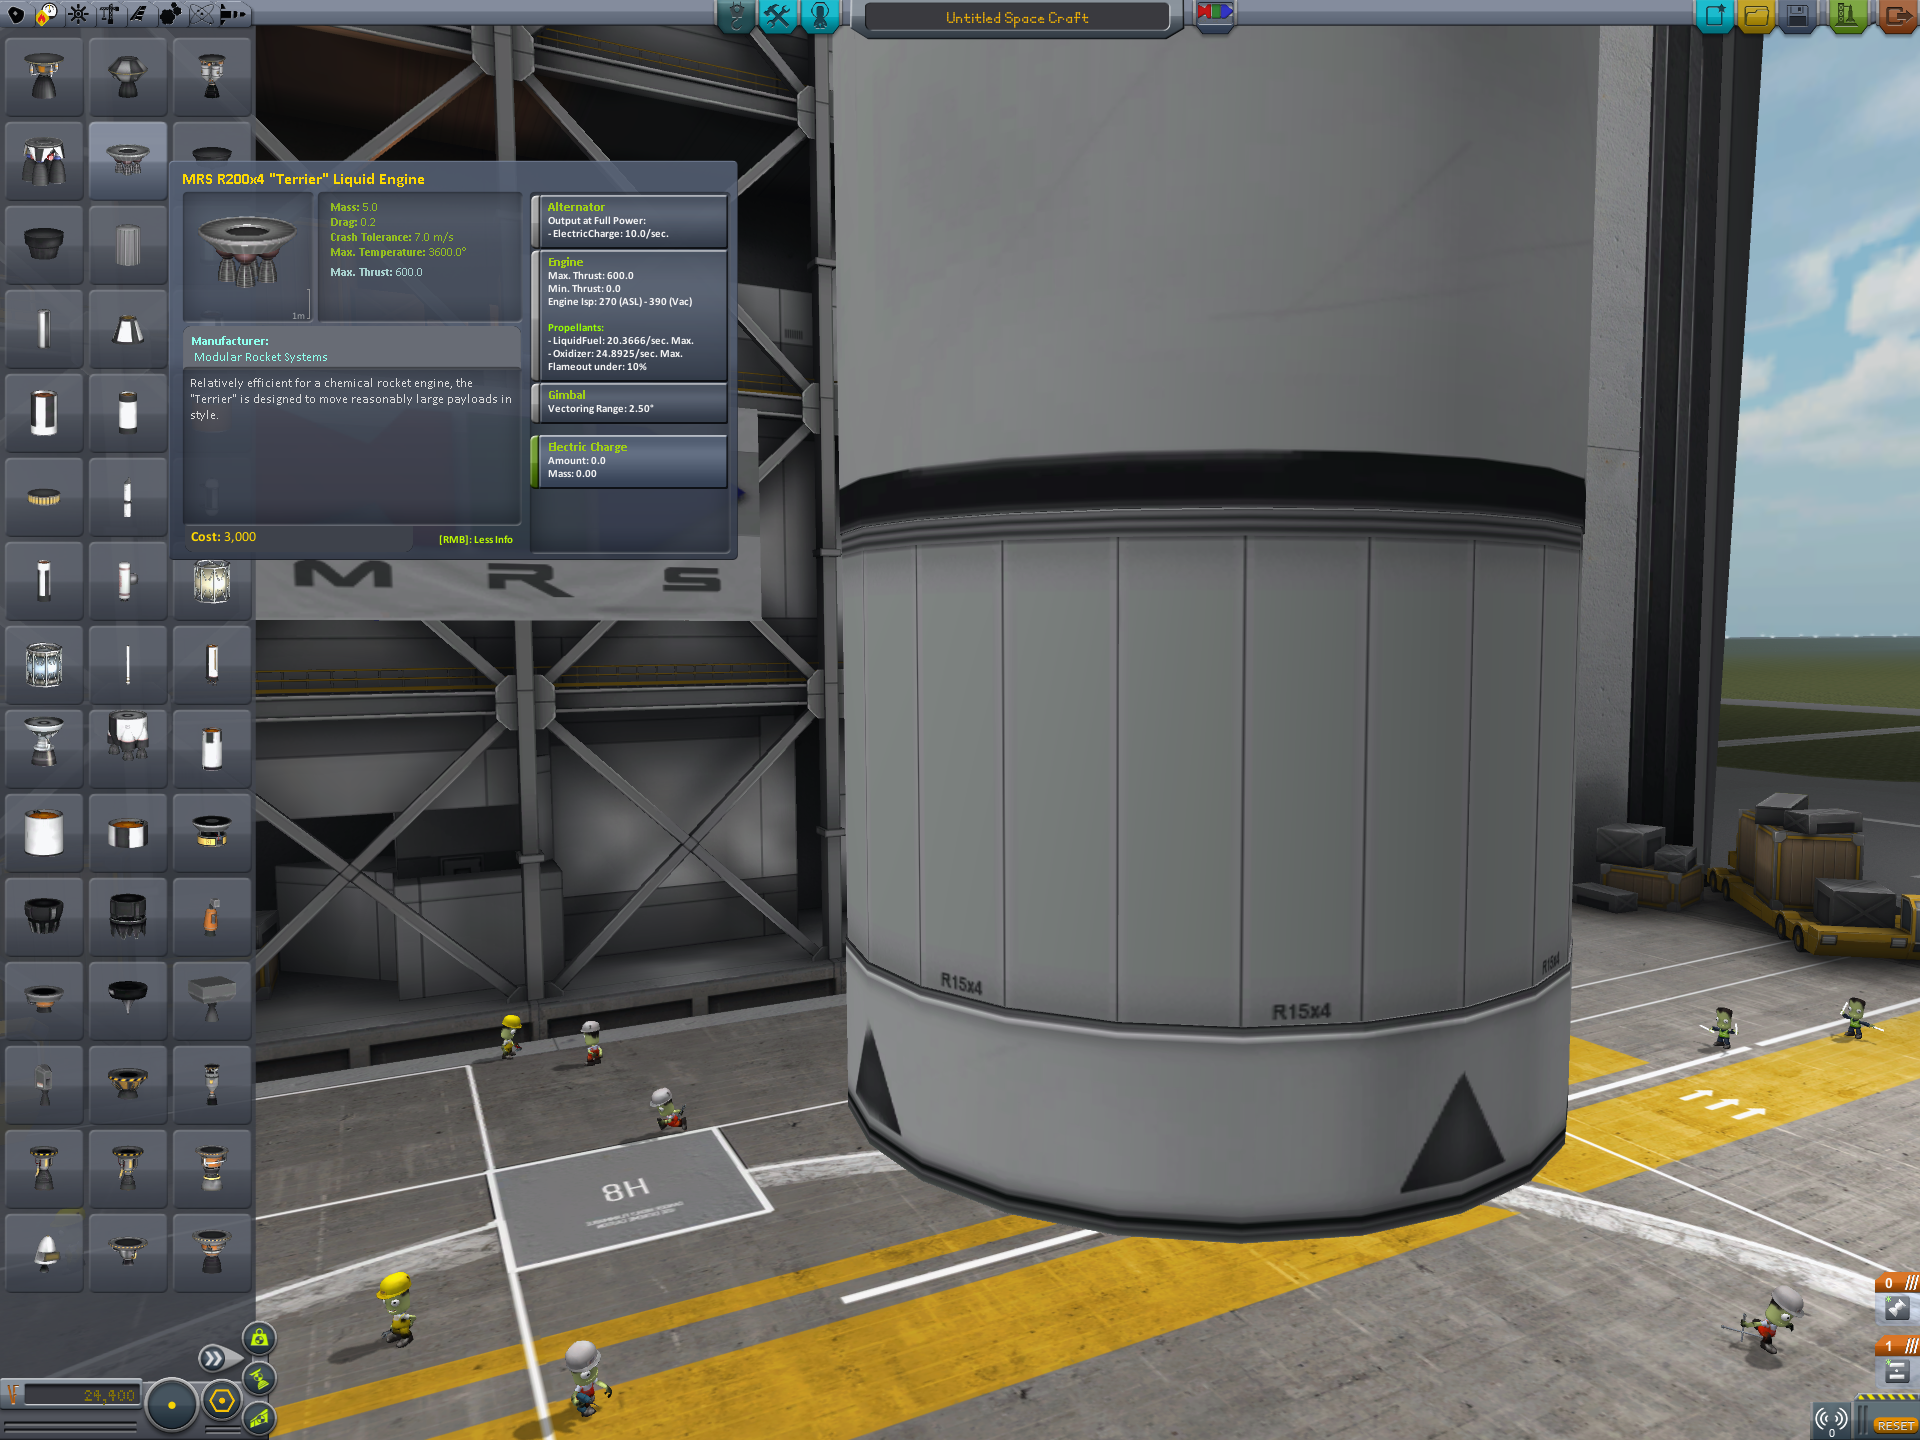Open the comms signal icon near RESET

[x=1832, y=1420]
